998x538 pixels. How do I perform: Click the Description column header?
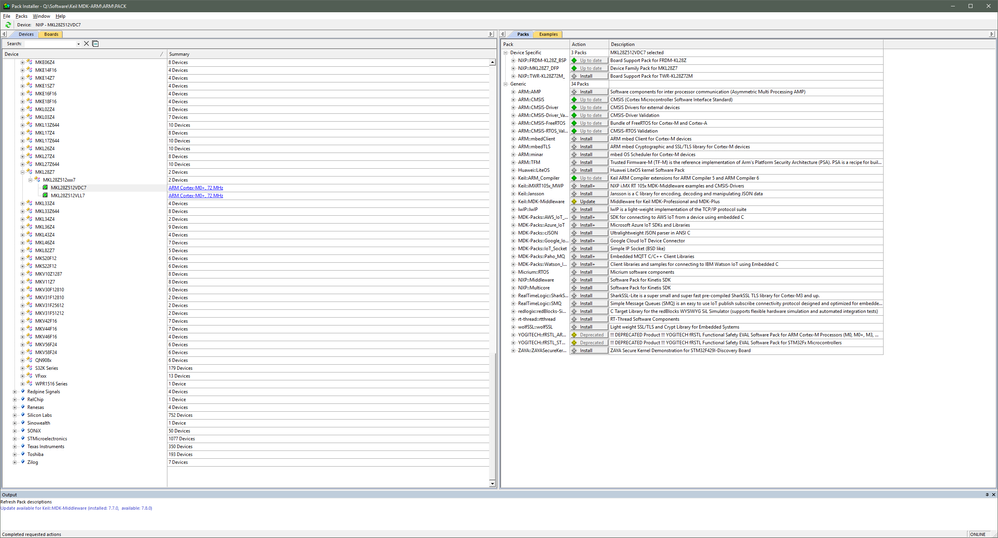coord(745,45)
